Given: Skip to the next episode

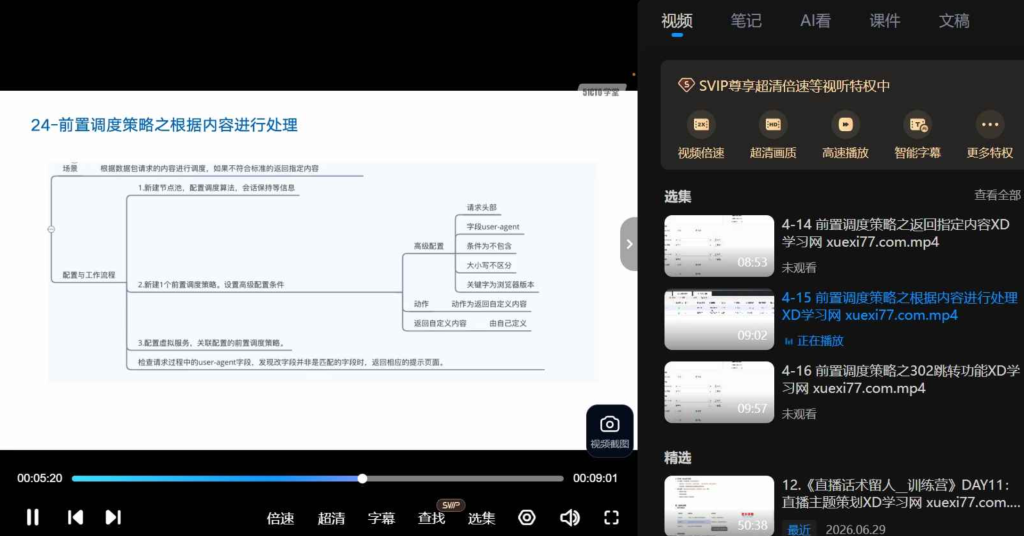Looking at the screenshot, I should [x=113, y=517].
